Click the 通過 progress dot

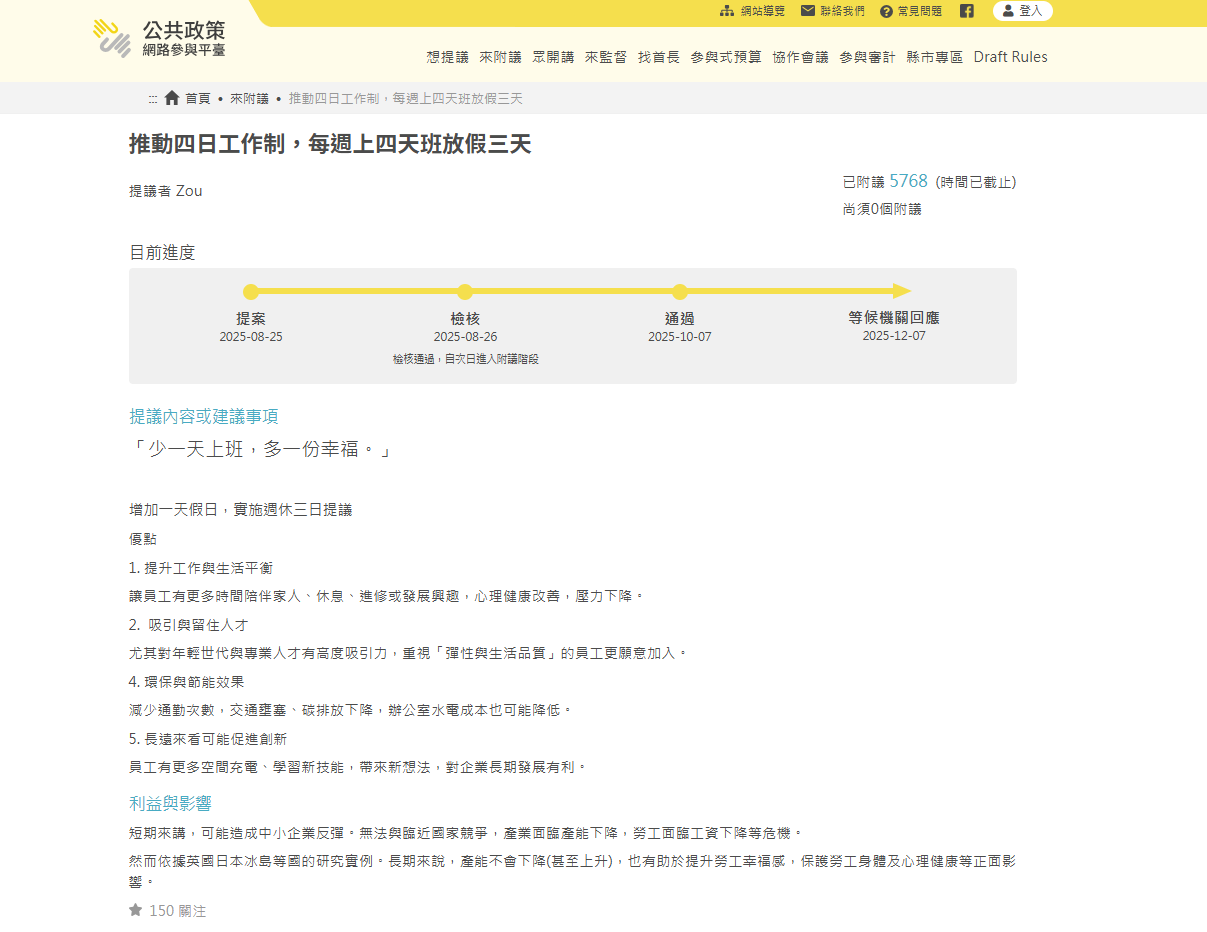pos(680,292)
